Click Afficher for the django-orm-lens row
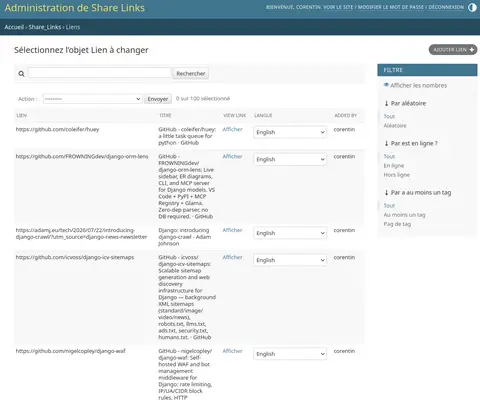Viewport: 480px width, 400px height. 232,156
